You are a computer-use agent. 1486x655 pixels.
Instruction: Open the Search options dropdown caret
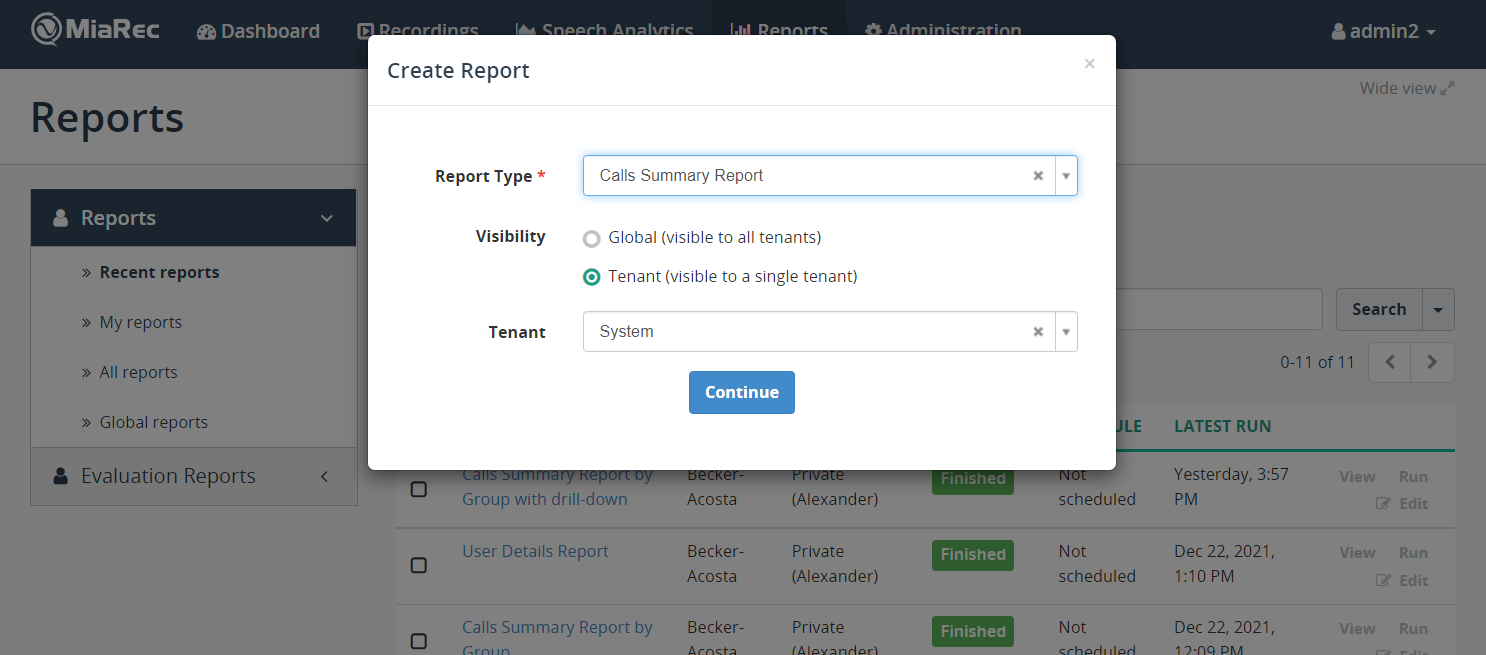pyautogui.click(x=1438, y=309)
